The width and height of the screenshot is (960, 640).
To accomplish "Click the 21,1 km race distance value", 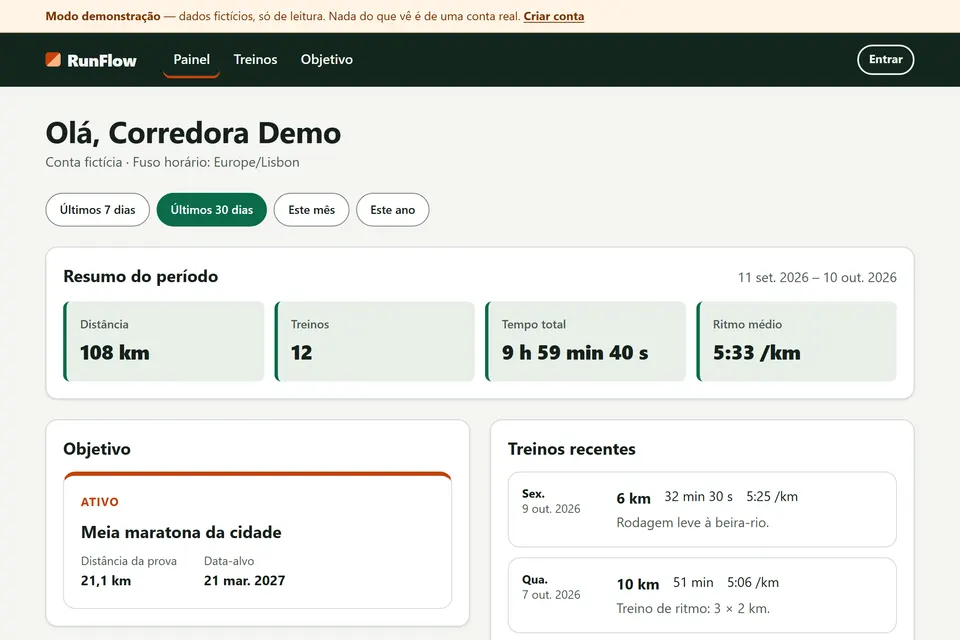I will [x=106, y=581].
